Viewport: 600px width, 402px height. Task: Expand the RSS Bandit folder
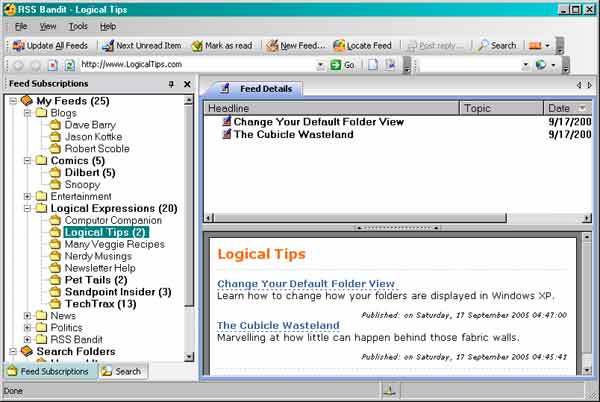coord(27,340)
